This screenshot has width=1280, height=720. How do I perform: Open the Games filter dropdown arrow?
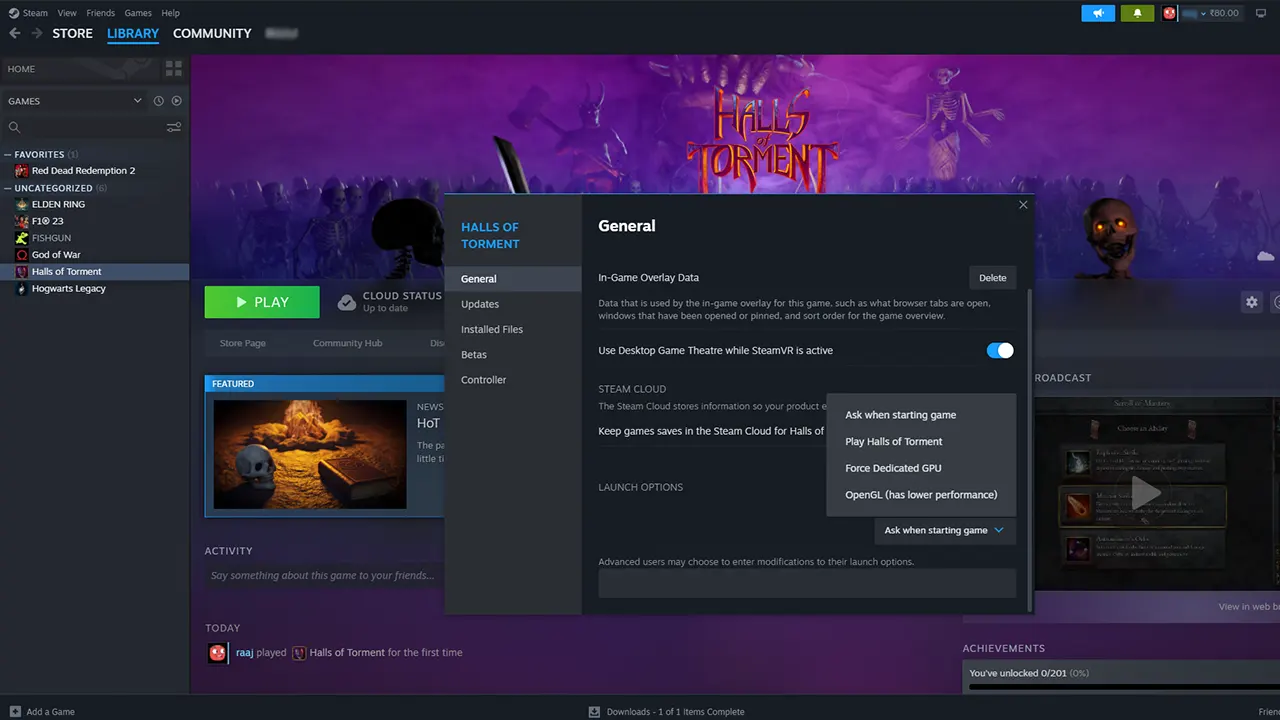pyautogui.click(x=138, y=101)
